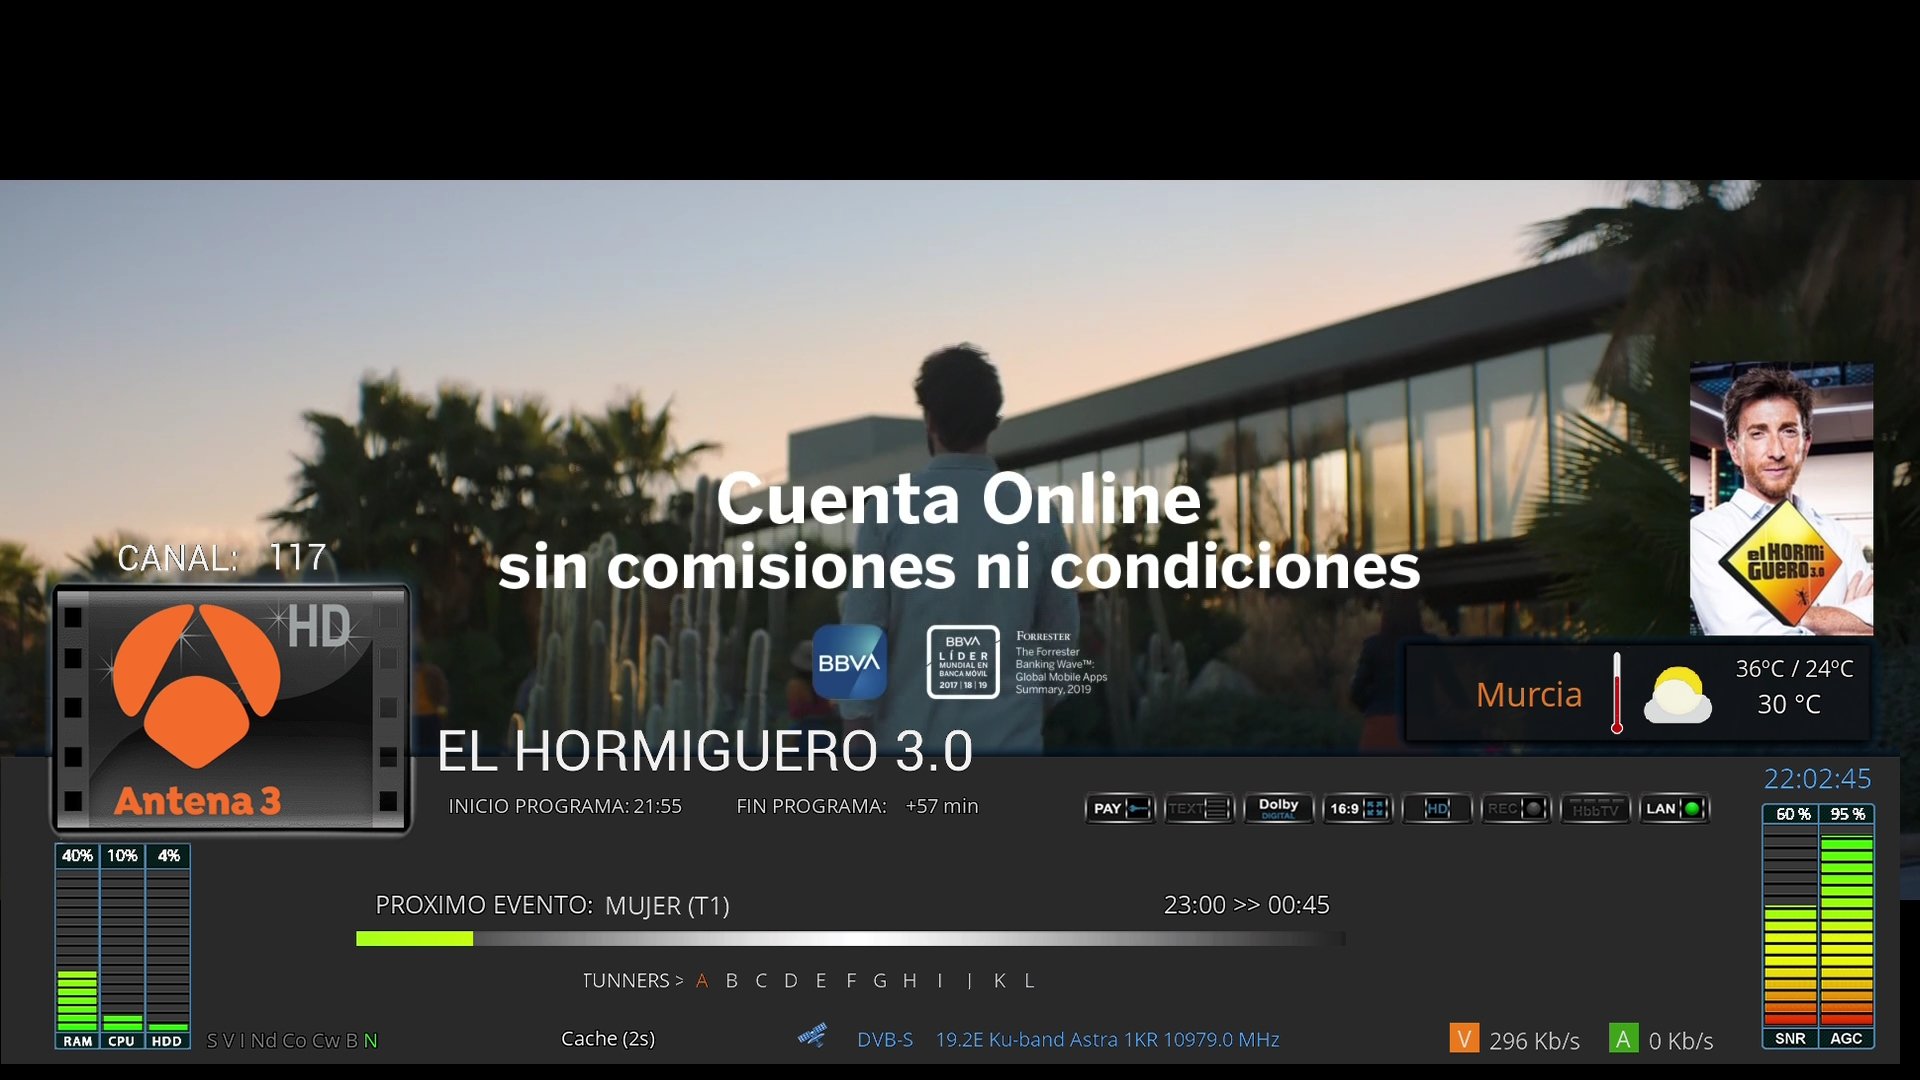Screen dimensions: 1920x1080
Task: Toggle the LAN connection indicator
Action: click(x=1675, y=808)
